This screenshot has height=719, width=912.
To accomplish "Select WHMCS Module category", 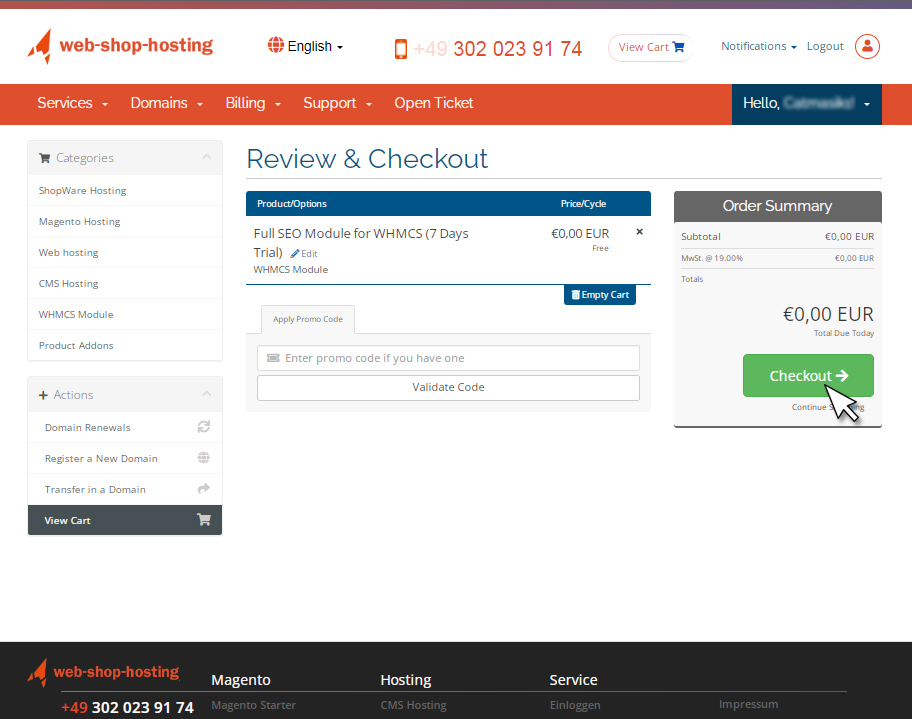I will 124,314.
